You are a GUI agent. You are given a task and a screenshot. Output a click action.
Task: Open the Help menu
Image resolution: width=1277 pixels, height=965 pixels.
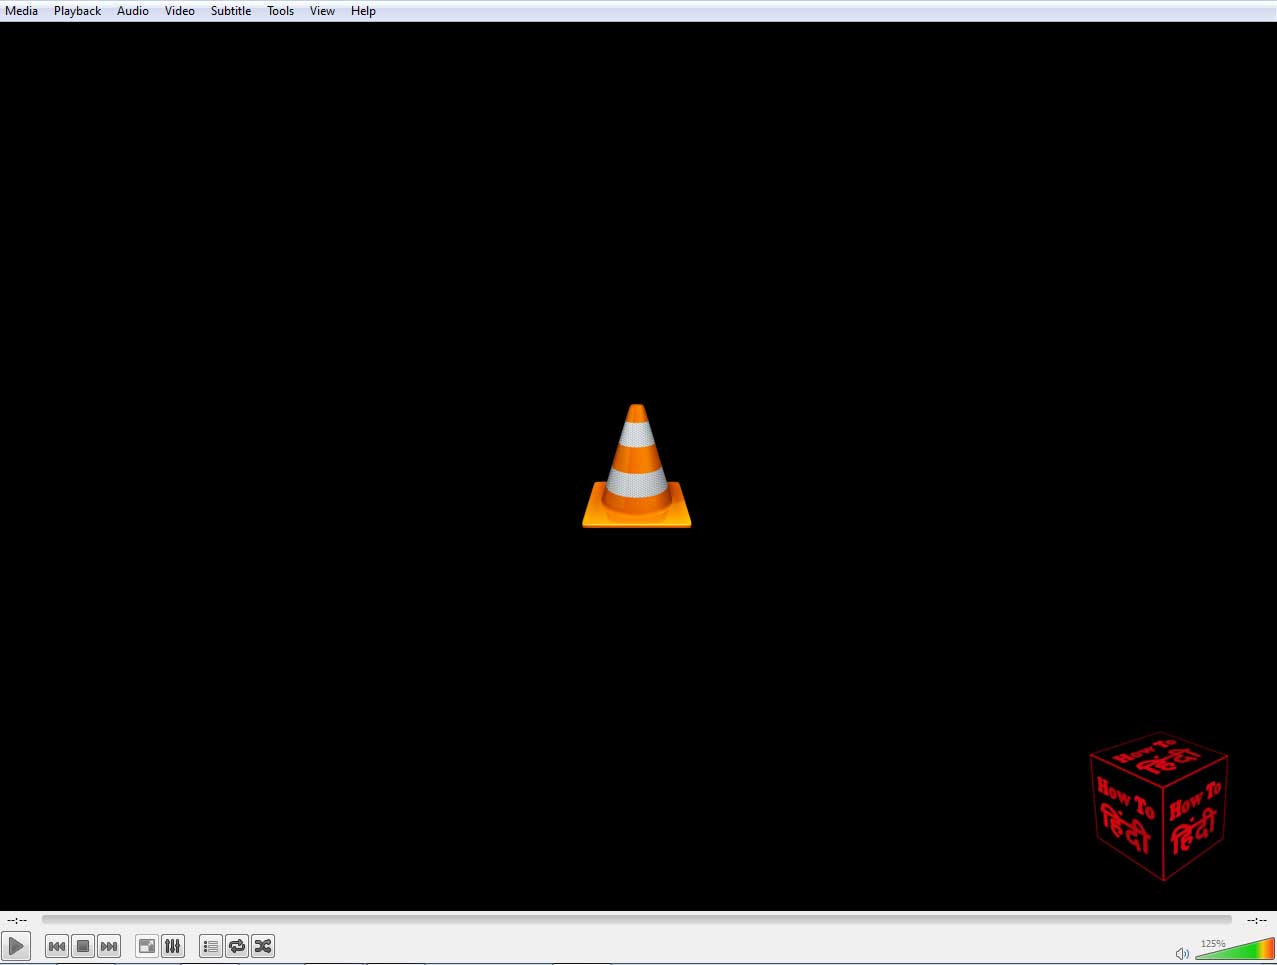(363, 11)
